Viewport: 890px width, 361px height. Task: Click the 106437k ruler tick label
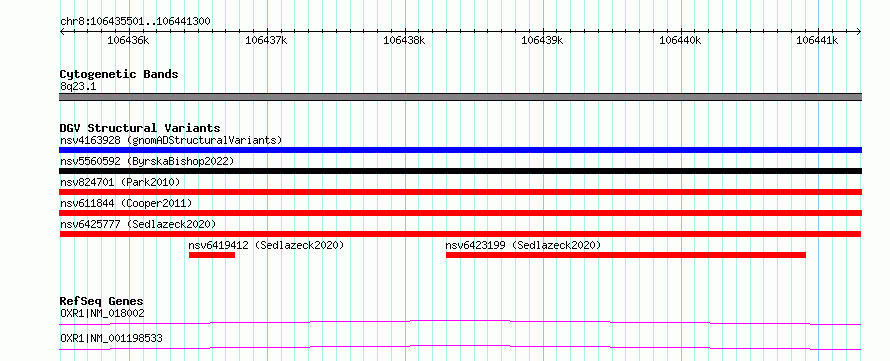tap(266, 40)
